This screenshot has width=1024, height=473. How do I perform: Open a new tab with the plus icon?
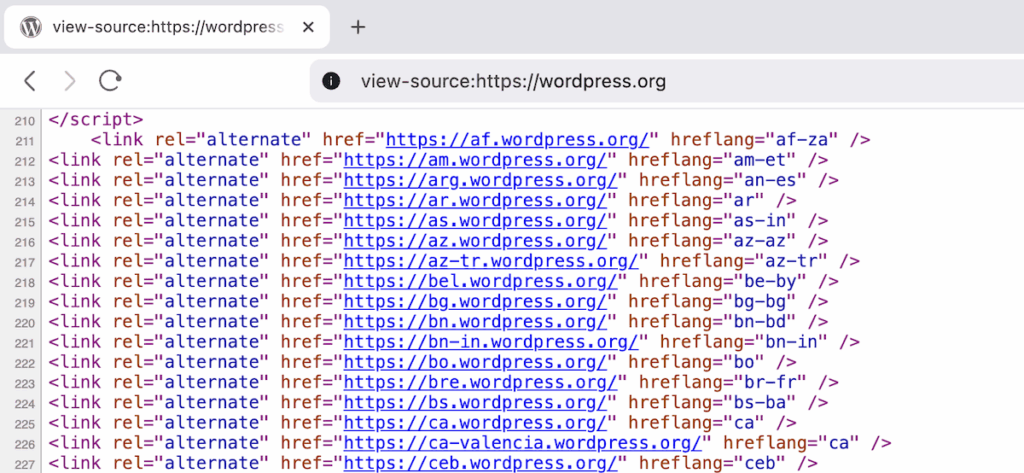click(358, 27)
